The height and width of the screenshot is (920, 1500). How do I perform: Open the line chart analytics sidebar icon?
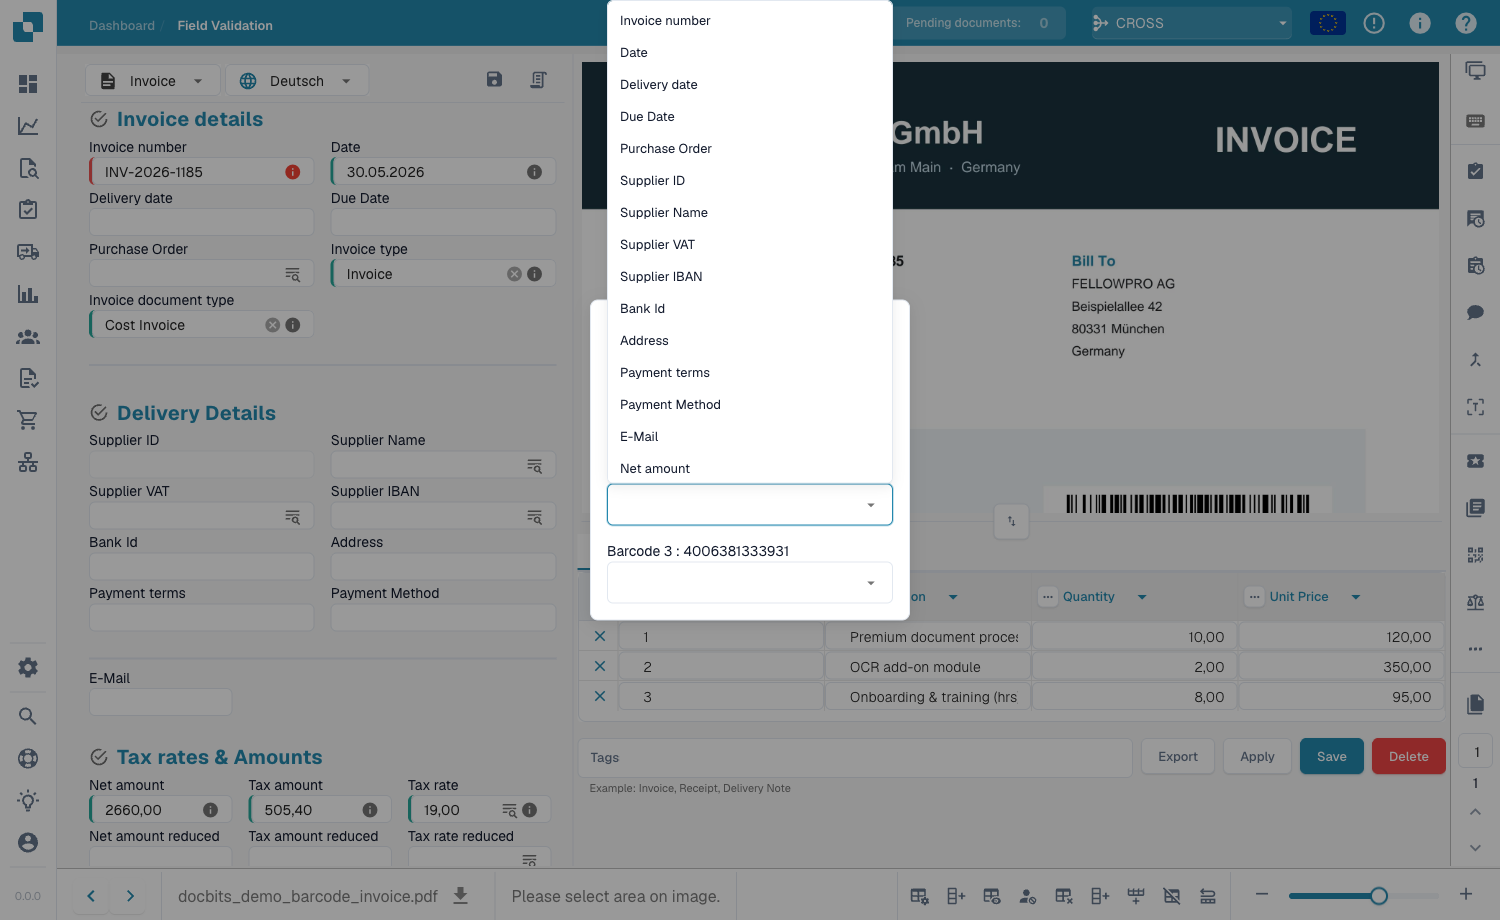28,126
